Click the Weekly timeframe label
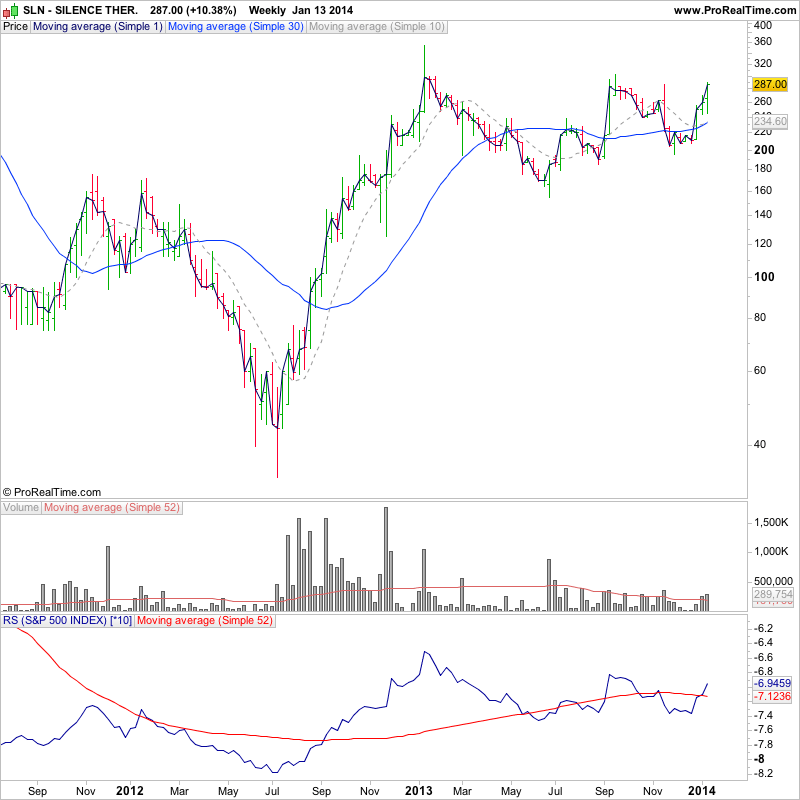 (267, 10)
